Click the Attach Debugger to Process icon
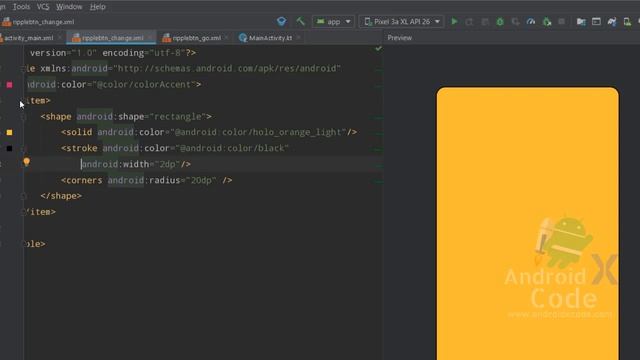This screenshot has width=640, height=360. tap(547, 22)
